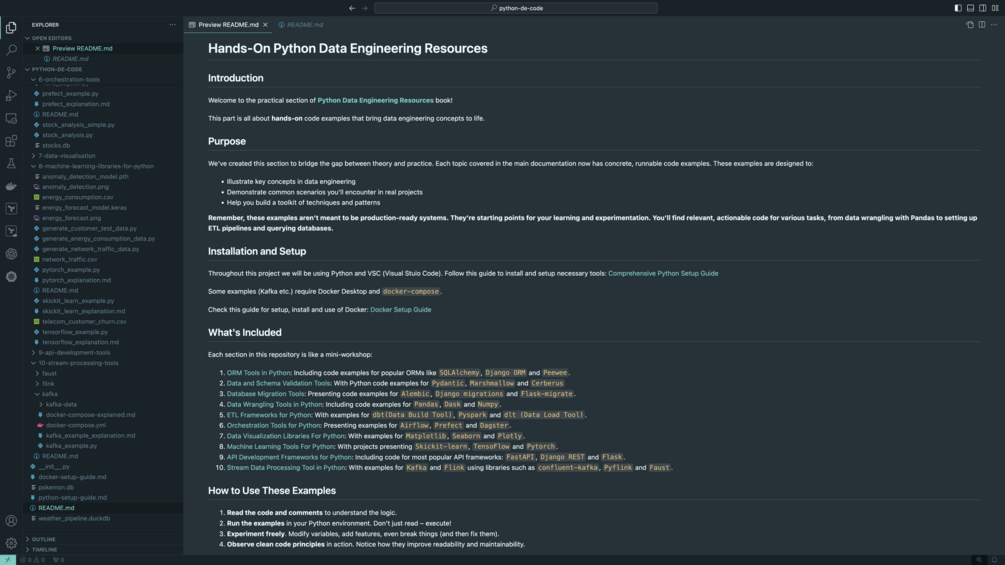Image resolution: width=1005 pixels, height=565 pixels.
Task: Click the python-de-code command center search
Action: [516, 8]
